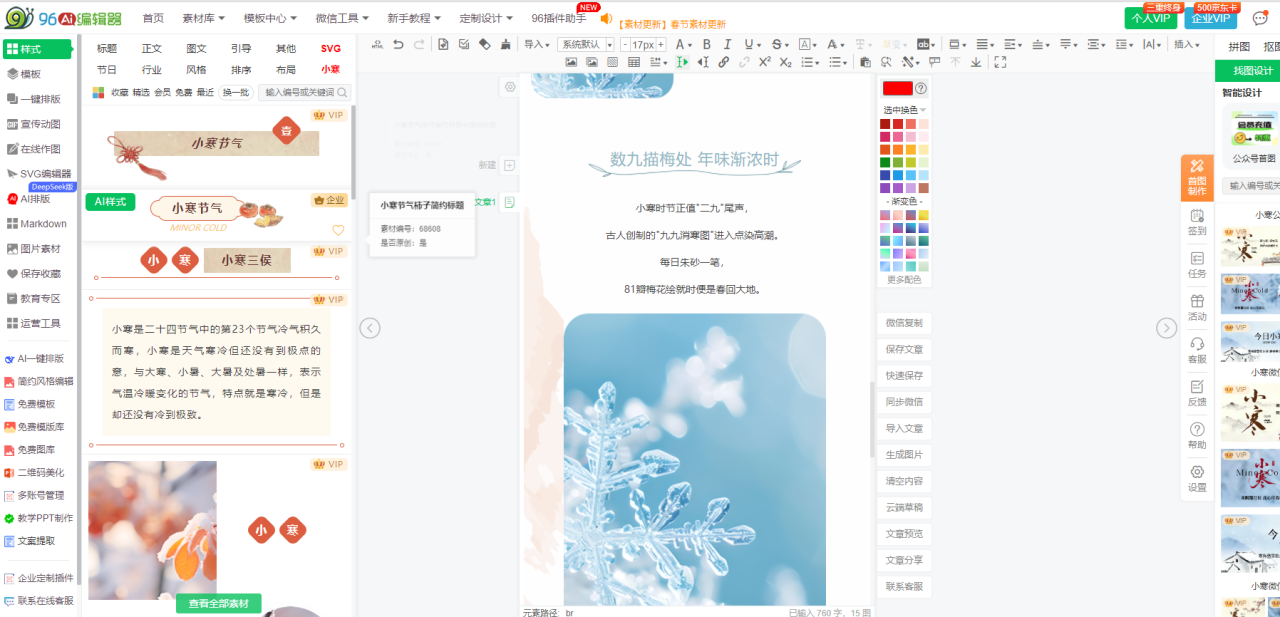Viewport: 1280px width, 617px height.
Task: Increase font size with the plus stepper
Action: pos(661,44)
